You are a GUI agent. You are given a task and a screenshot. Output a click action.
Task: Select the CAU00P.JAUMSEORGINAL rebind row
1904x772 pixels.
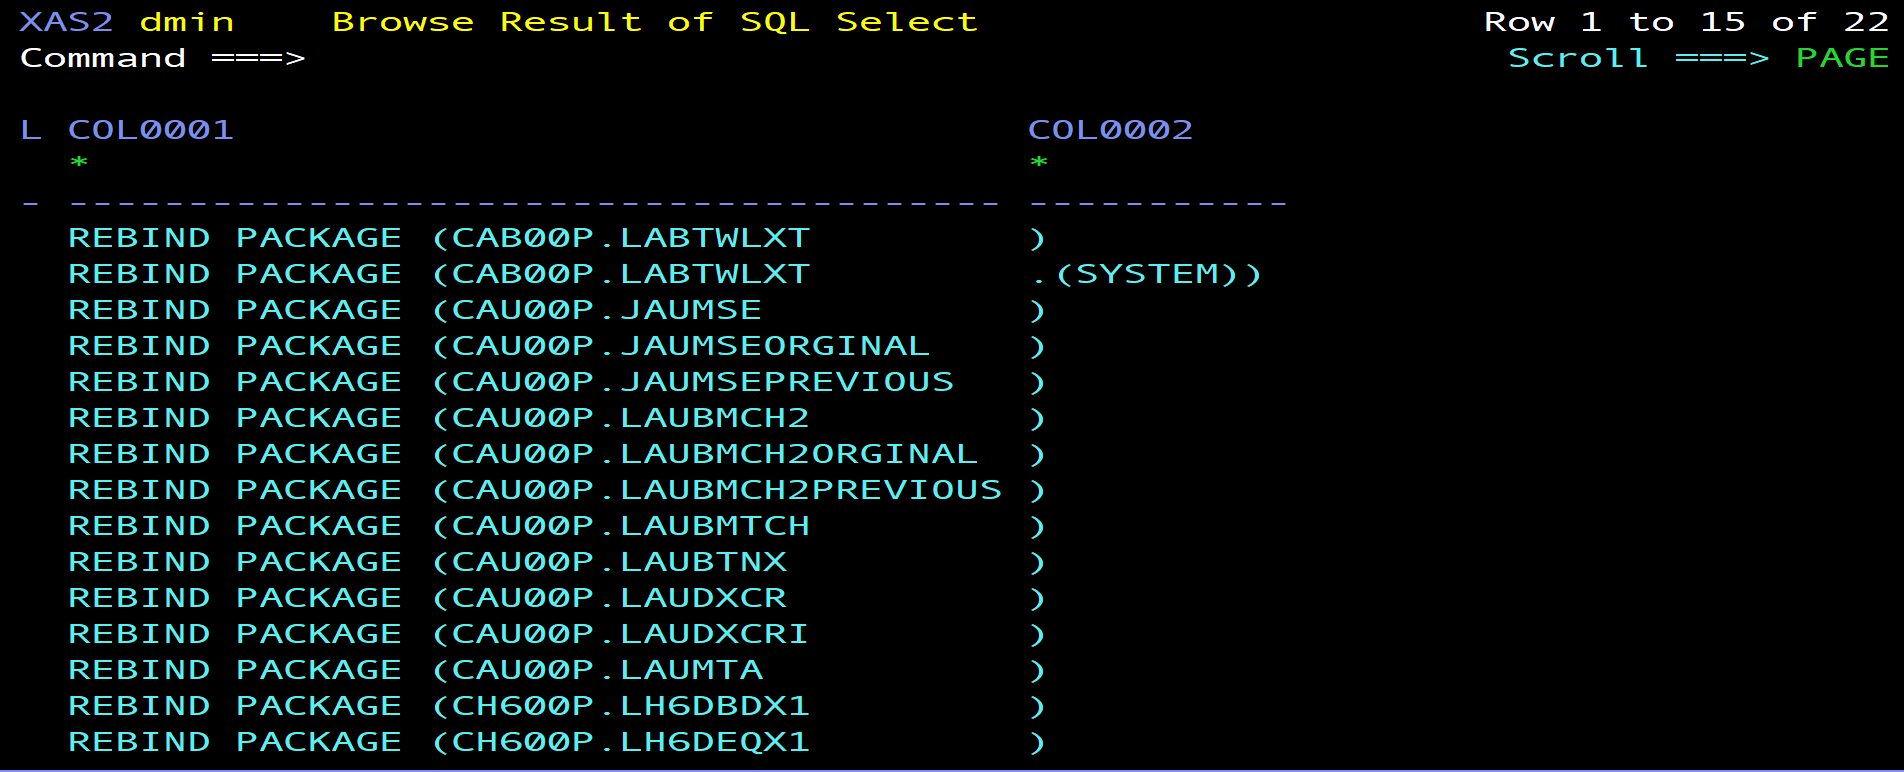click(x=499, y=346)
